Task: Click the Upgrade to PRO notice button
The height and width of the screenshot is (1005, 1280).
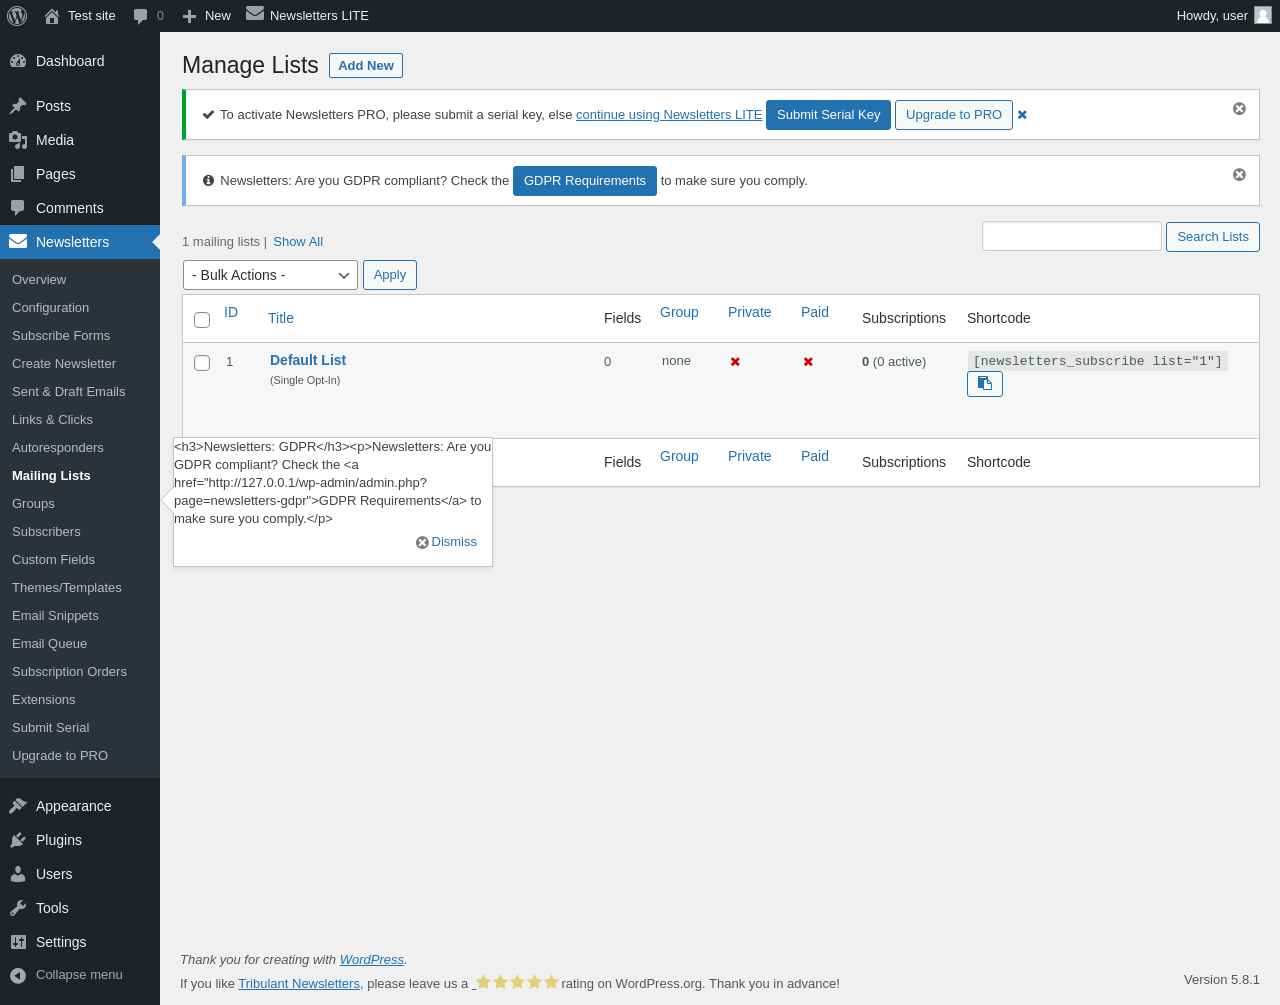Action: (954, 115)
